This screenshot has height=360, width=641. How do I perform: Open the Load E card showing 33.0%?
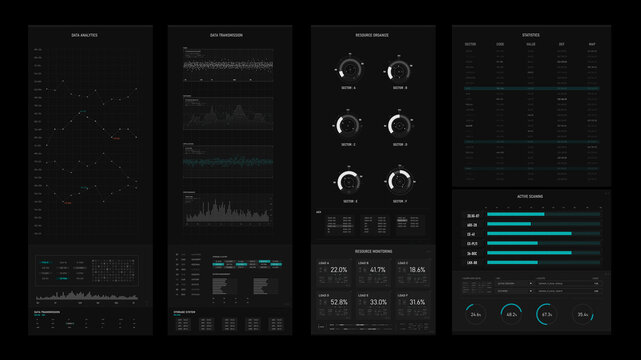[x=374, y=306]
